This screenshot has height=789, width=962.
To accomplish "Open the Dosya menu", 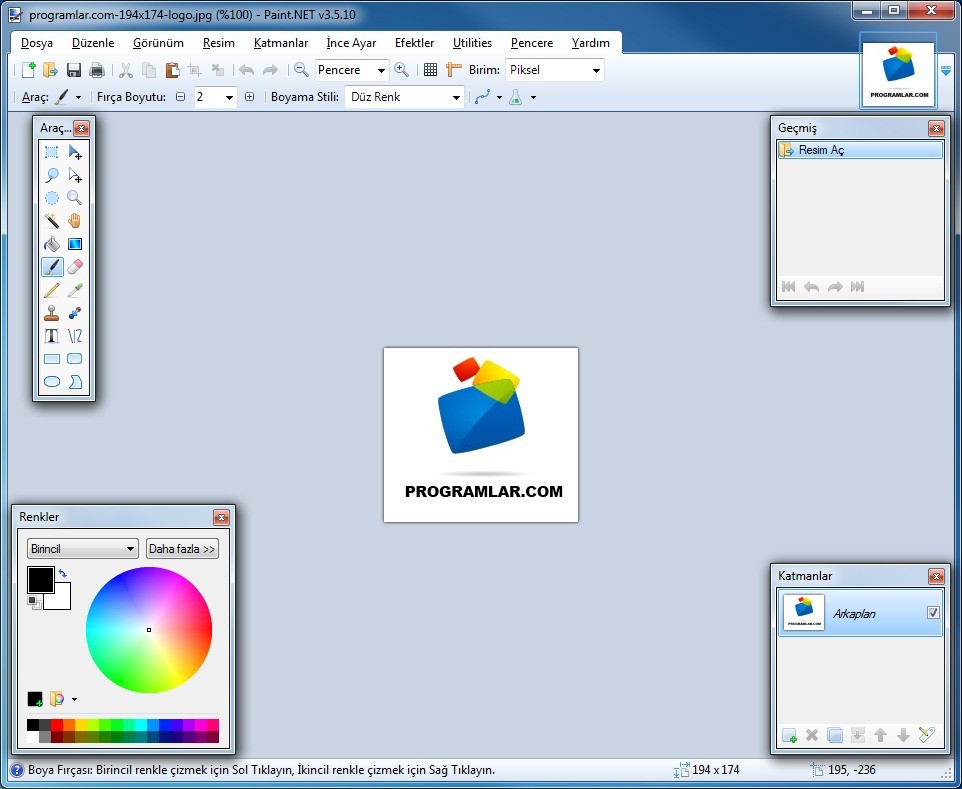I will click(x=37, y=43).
